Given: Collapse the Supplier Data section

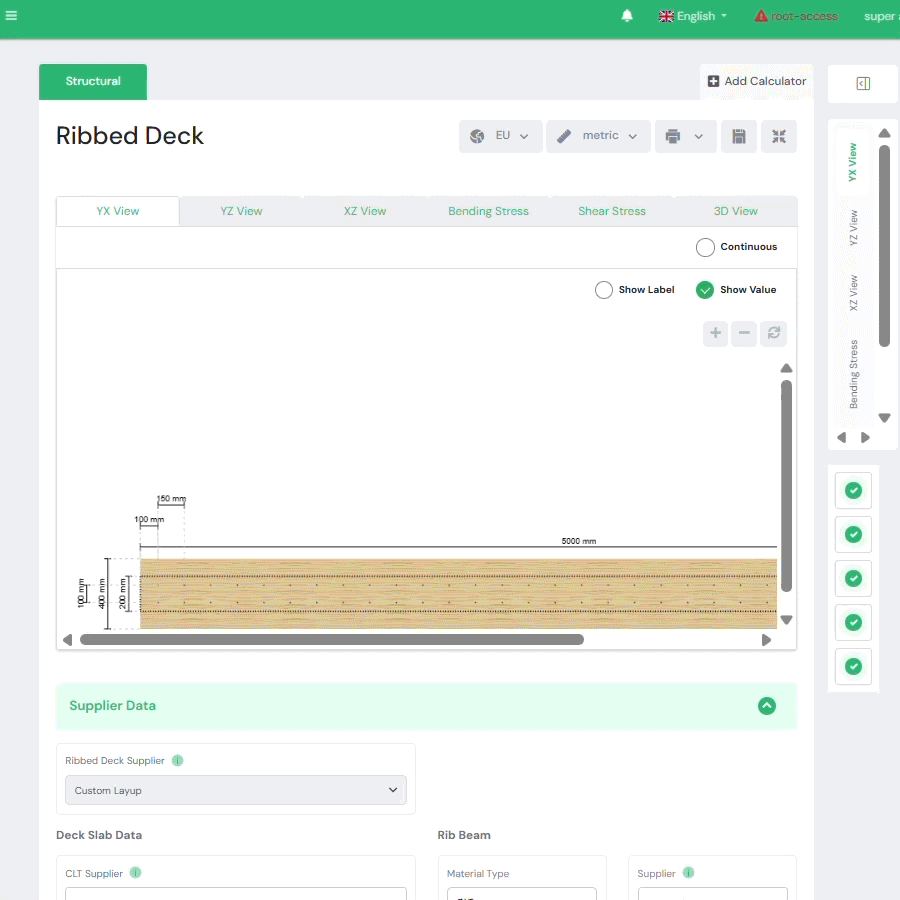Looking at the screenshot, I should pos(767,706).
